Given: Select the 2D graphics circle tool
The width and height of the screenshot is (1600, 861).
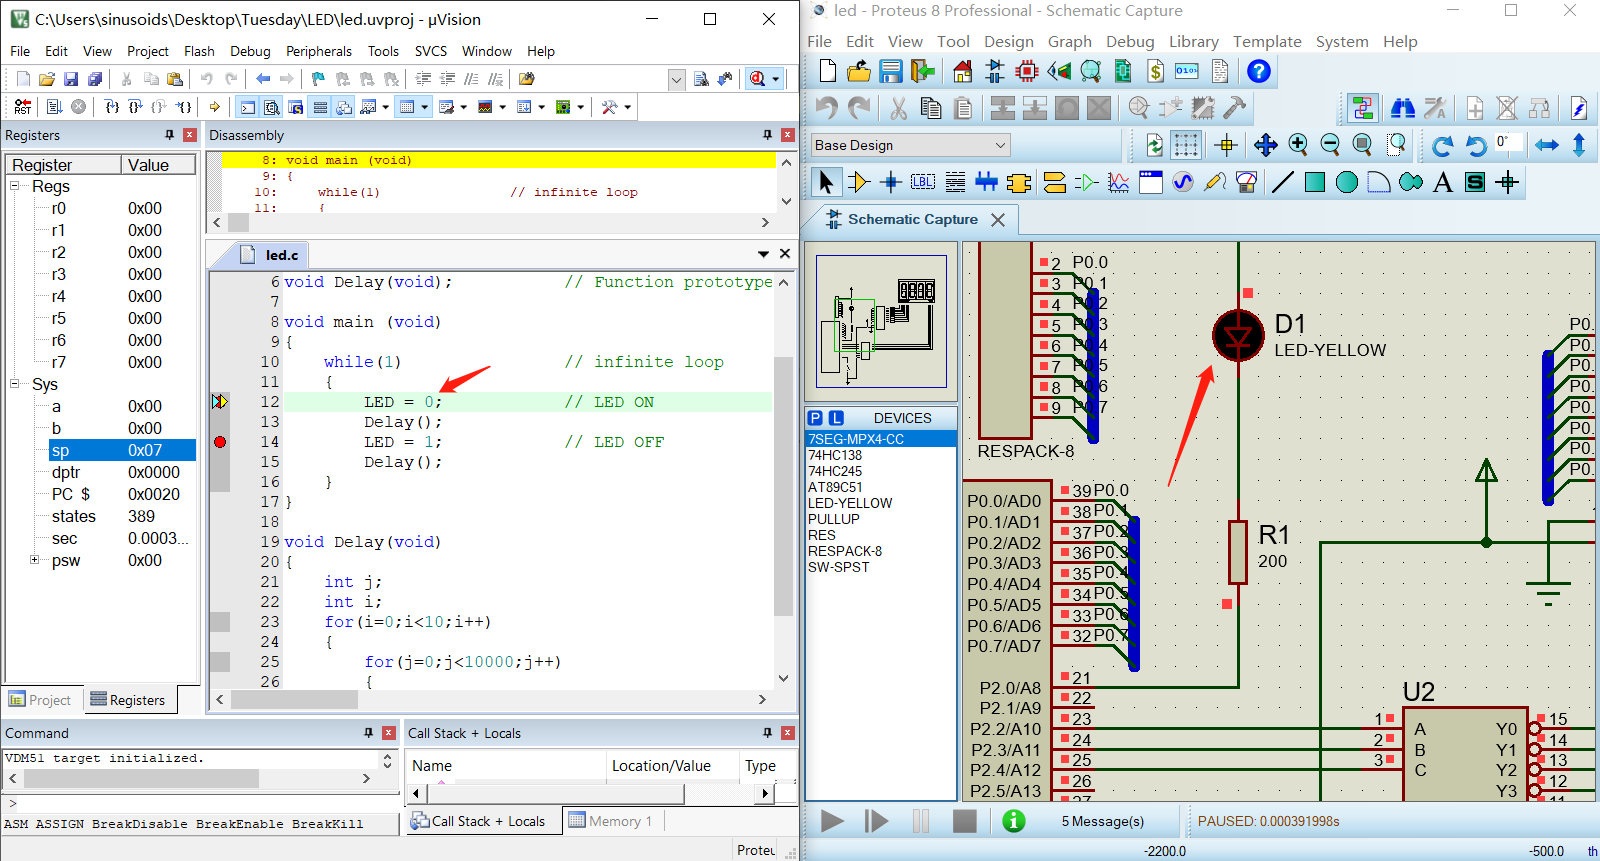Looking at the screenshot, I should click(1347, 182).
